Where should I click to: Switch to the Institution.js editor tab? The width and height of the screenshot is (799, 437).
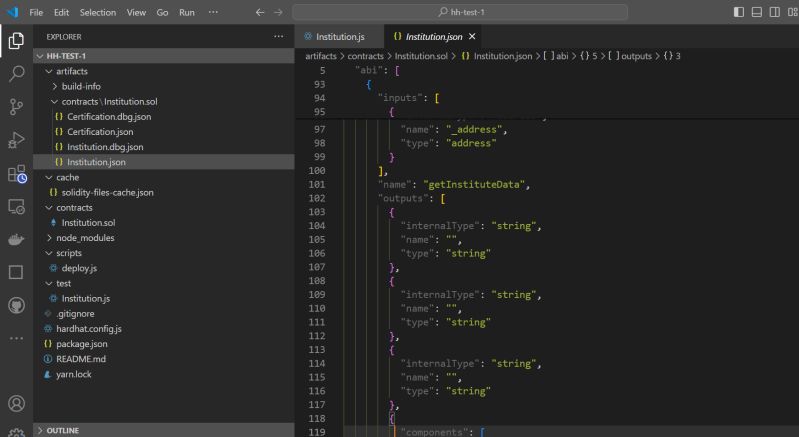[x=339, y=36]
